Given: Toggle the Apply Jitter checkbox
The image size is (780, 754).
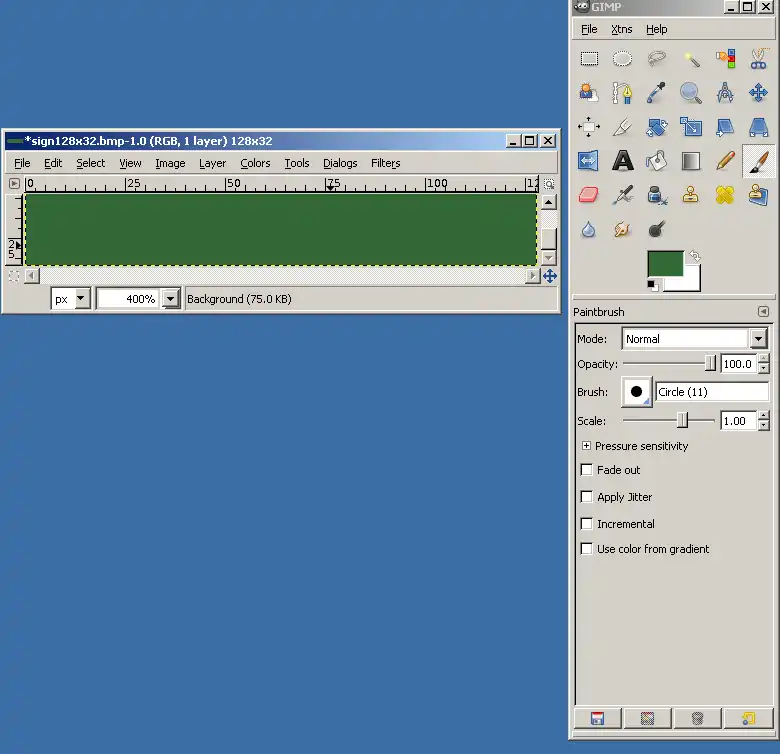Looking at the screenshot, I should (x=587, y=497).
